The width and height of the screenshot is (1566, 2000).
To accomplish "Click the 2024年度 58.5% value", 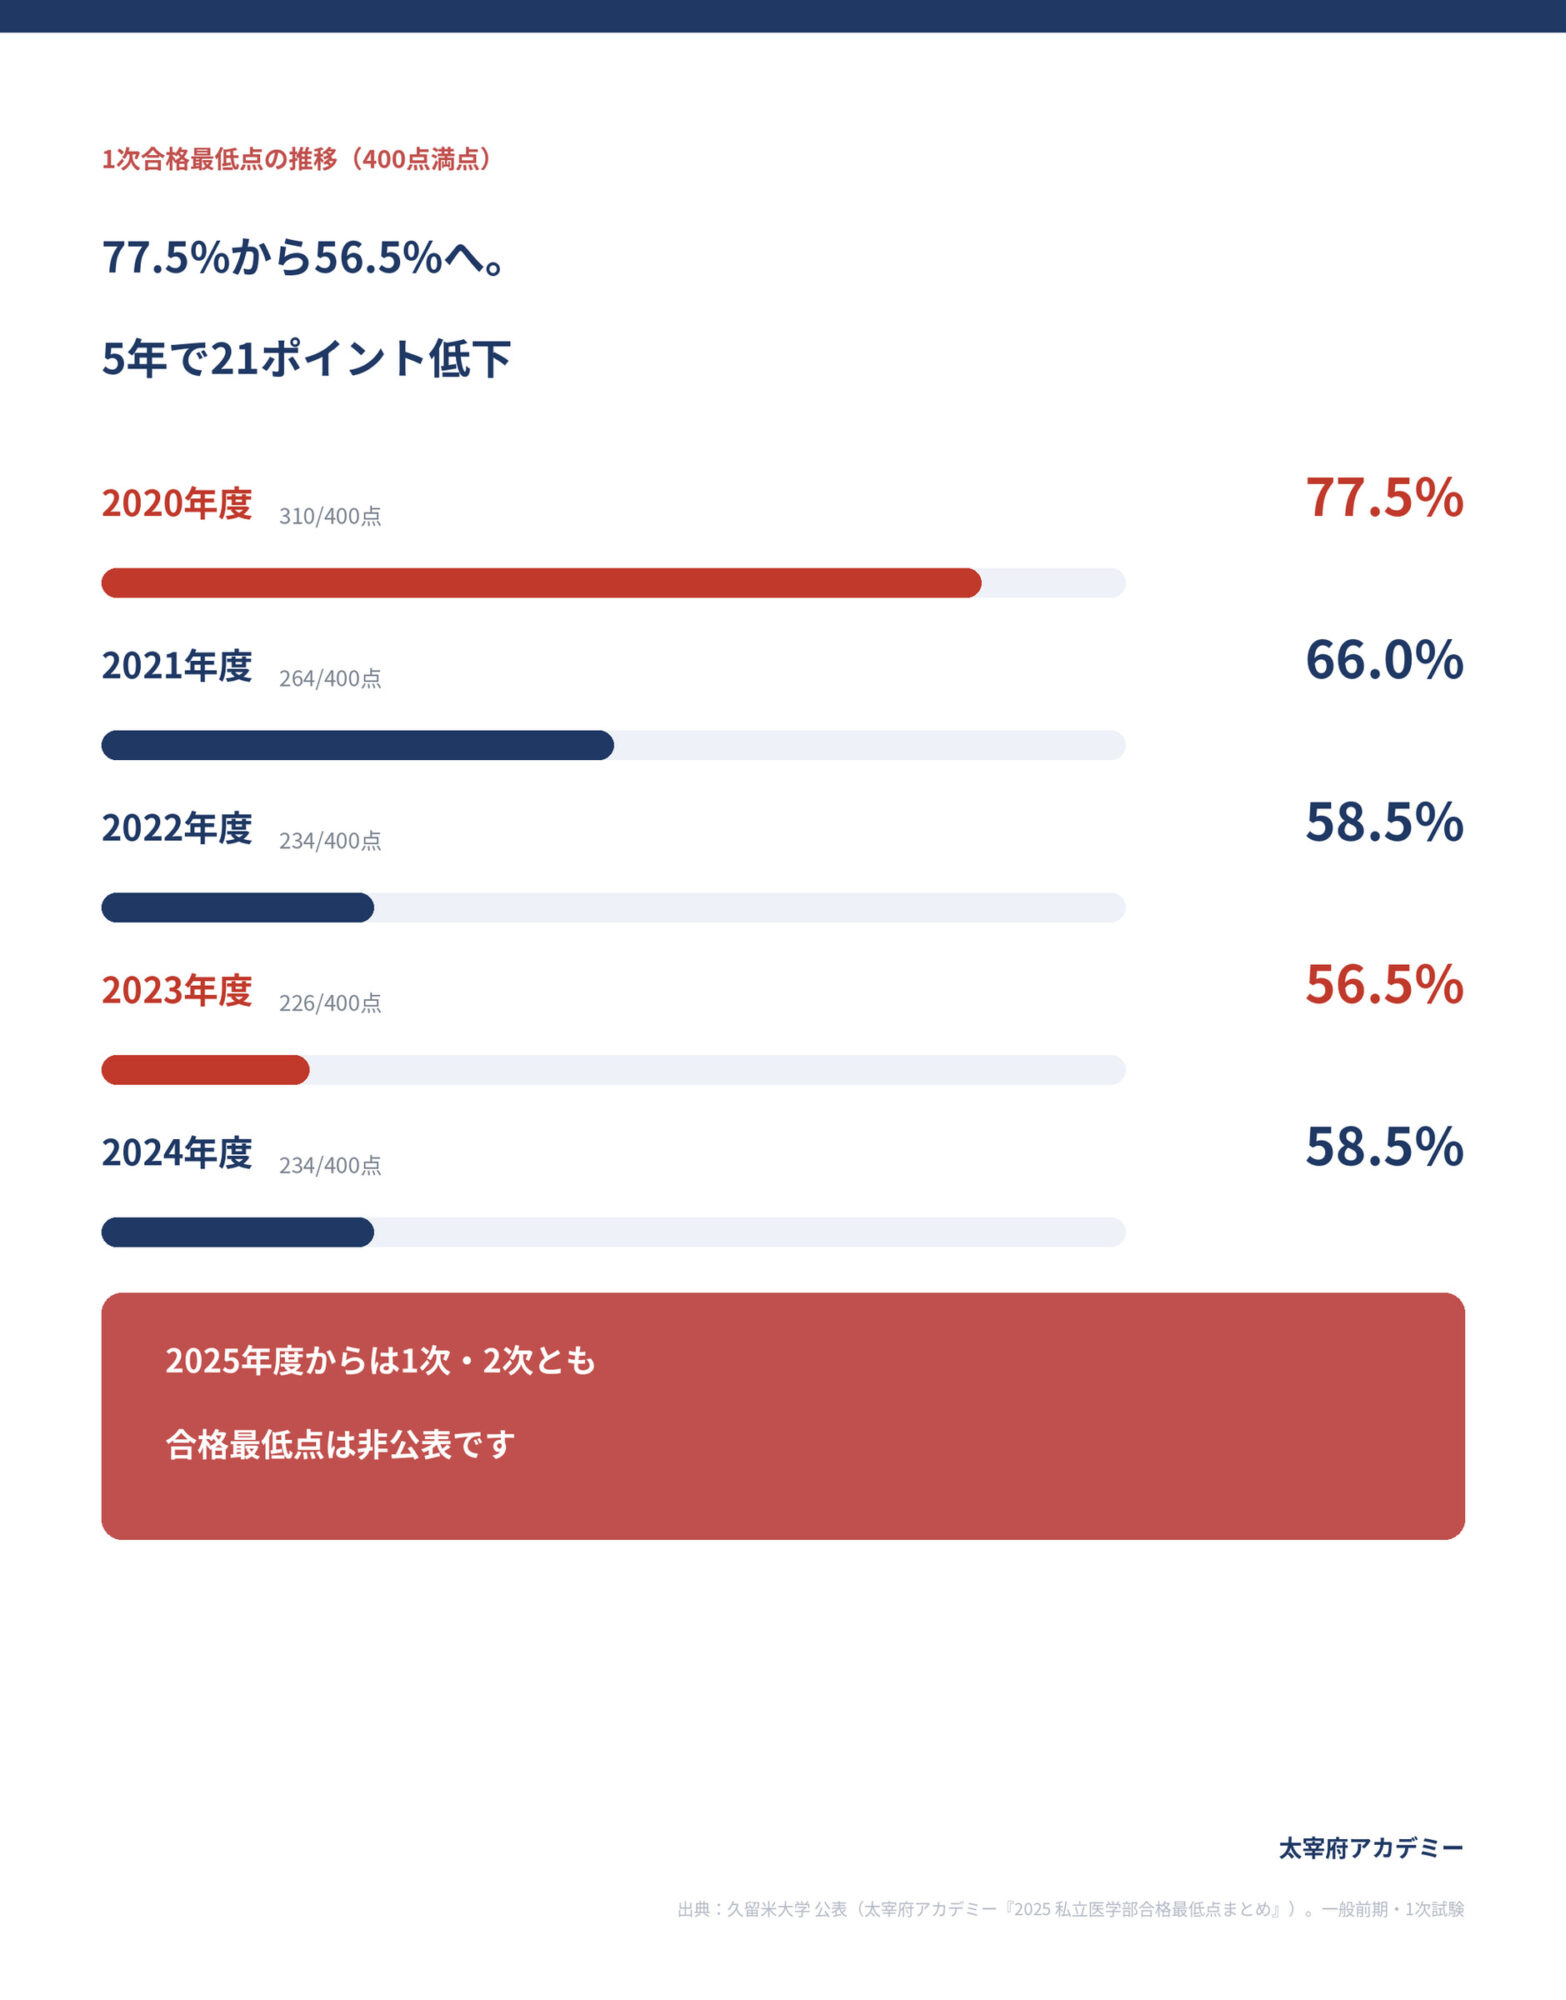I will (x=1384, y=1146).
